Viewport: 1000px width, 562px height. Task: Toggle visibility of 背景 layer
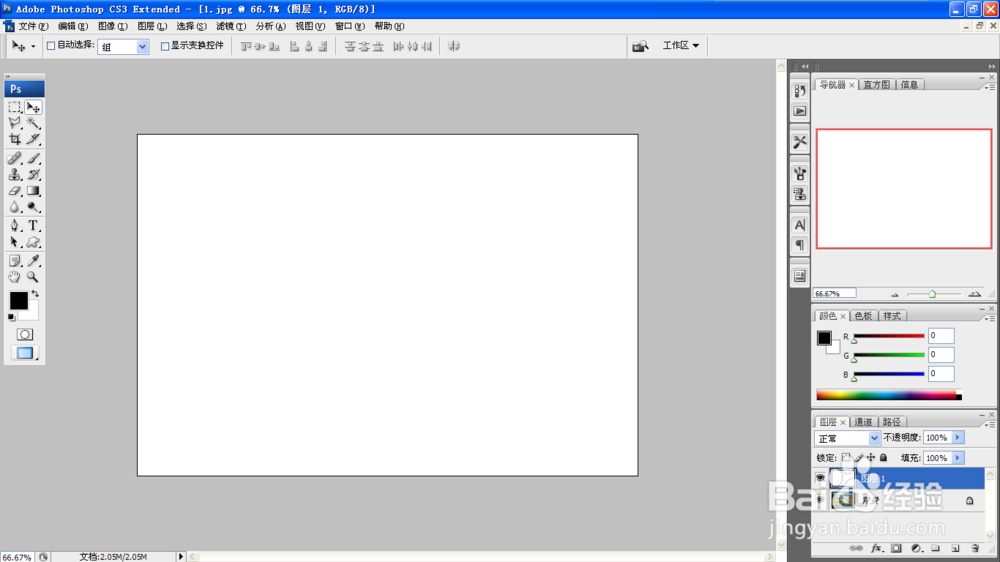[x=820, y=500]
